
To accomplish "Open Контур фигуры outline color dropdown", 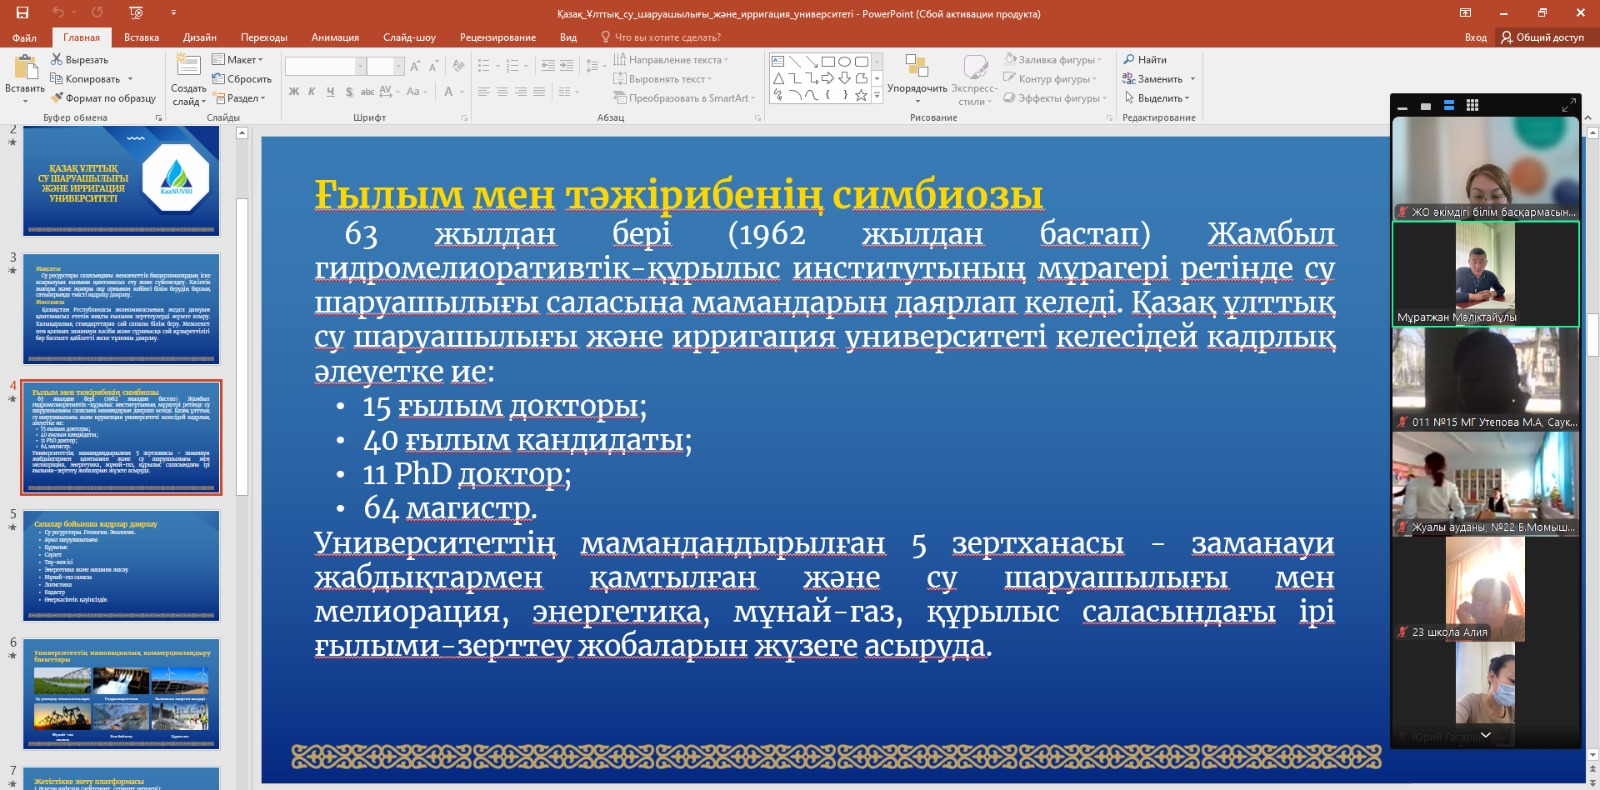I will click(1051, 79).
